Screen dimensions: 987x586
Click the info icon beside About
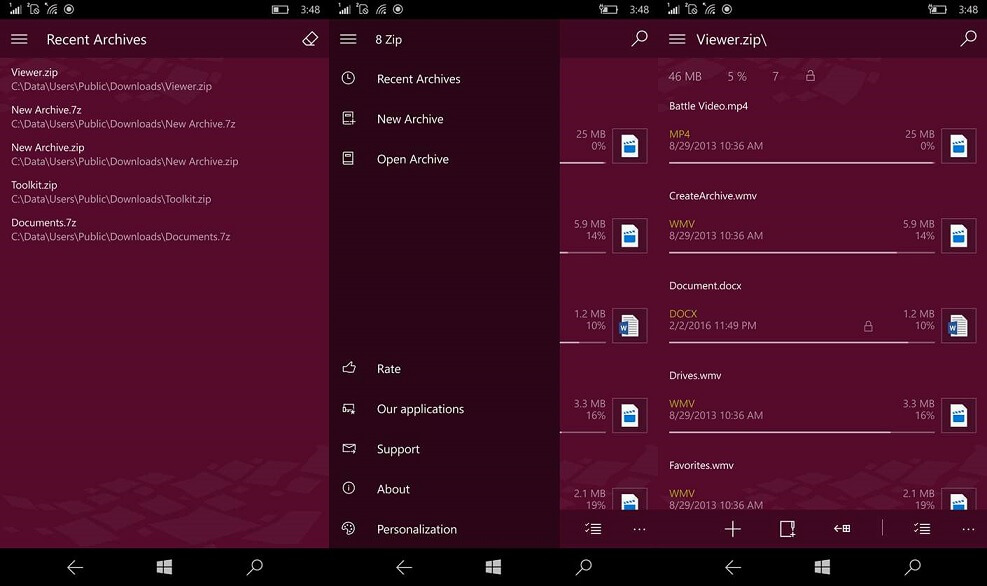[x=349, y=488]
